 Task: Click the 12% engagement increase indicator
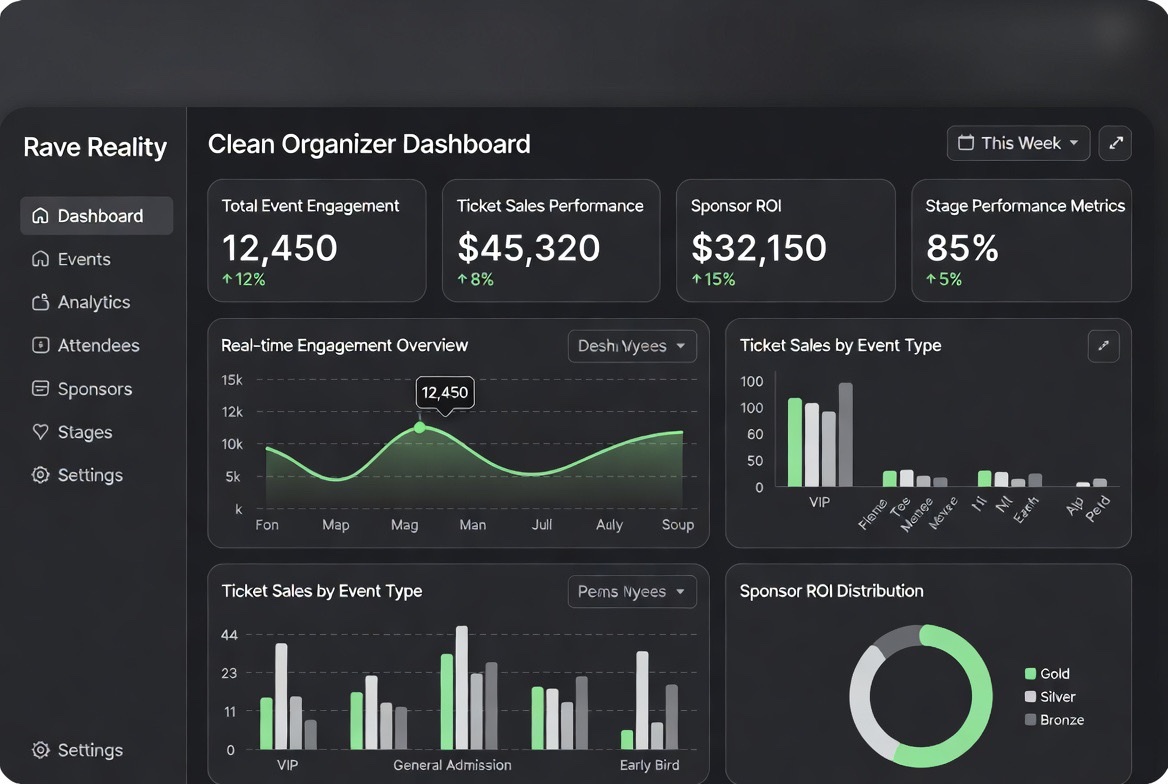click(244, 279)
